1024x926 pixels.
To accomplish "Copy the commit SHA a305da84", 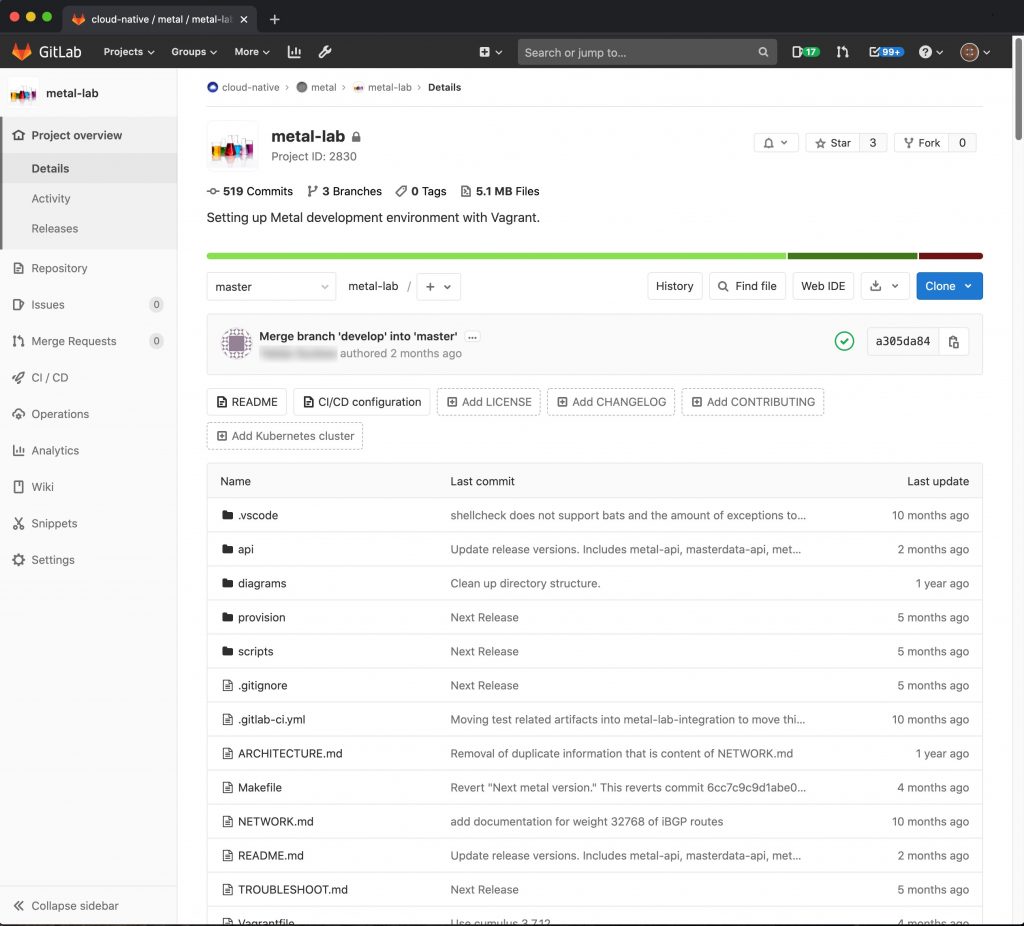I will 953,342.
